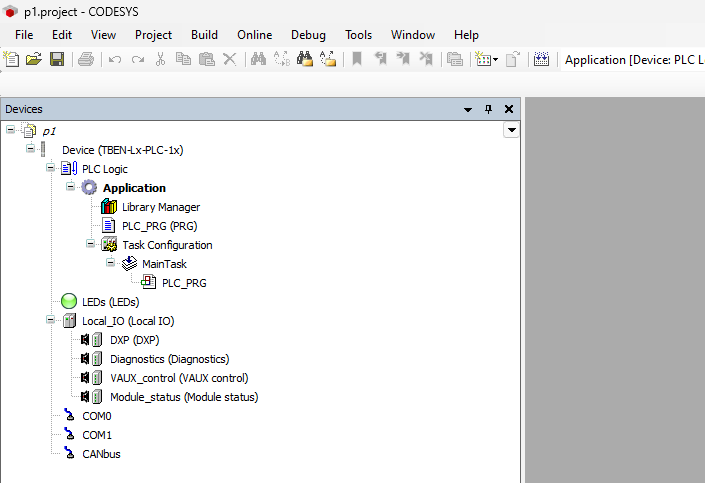The width and height of the screenshot is (705, 483).
Task: Click the Application gear icon
Action: 89,188
